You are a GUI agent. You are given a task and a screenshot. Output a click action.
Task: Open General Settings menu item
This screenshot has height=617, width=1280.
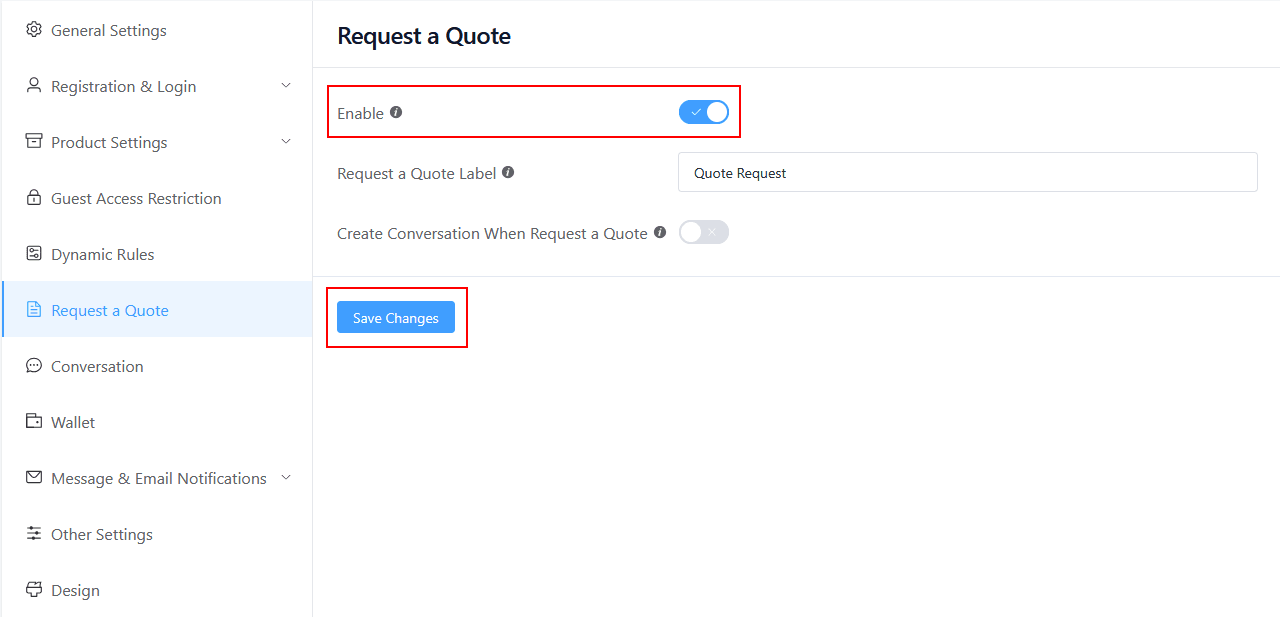point(157,30)
